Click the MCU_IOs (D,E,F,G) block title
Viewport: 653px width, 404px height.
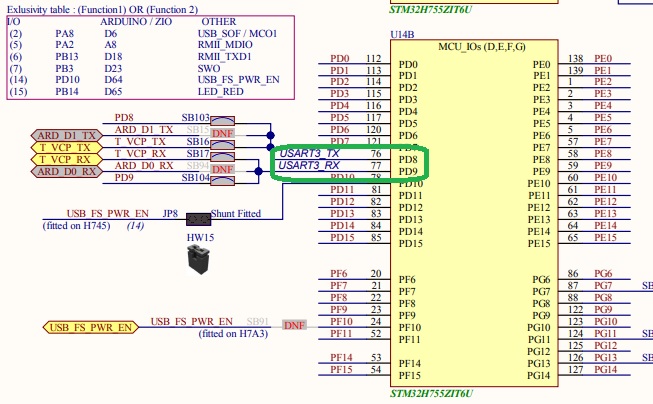point(482,47)
